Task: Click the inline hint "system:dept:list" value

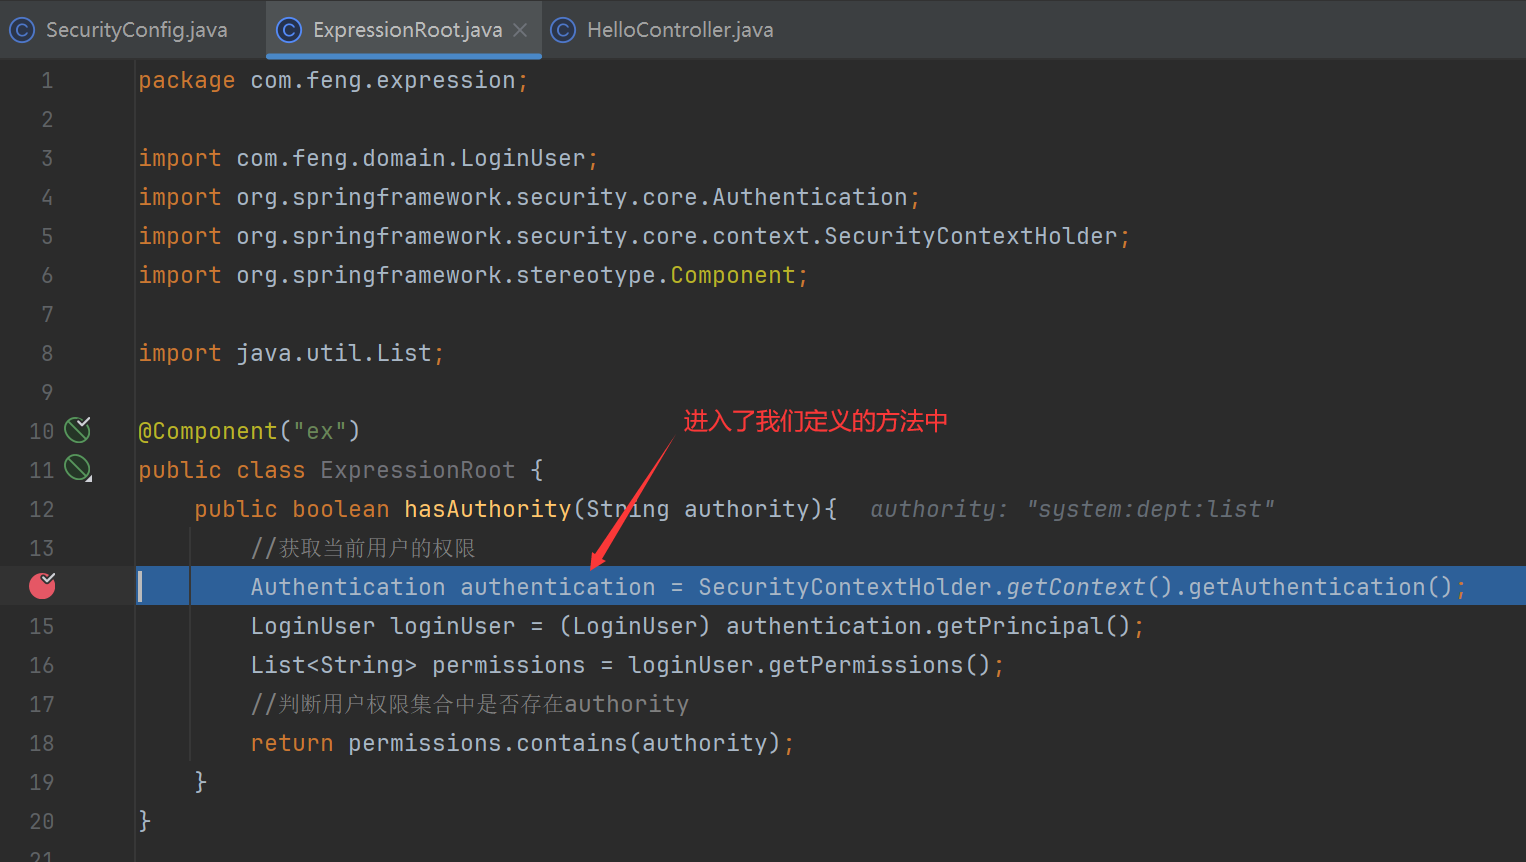Action: coord(1150,509)
